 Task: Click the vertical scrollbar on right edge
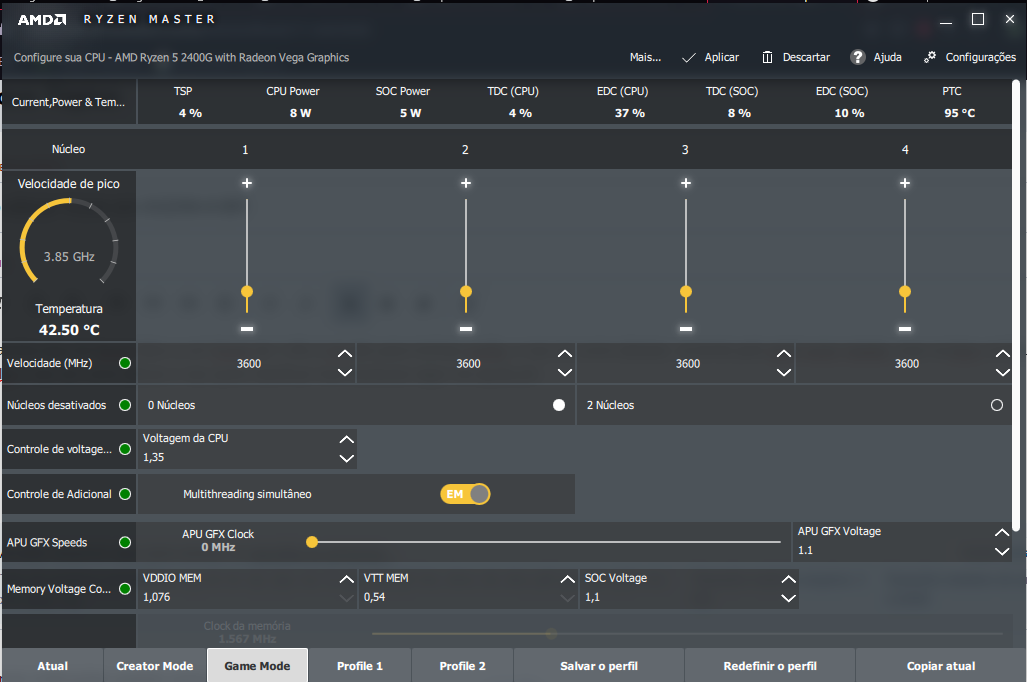1016,305
